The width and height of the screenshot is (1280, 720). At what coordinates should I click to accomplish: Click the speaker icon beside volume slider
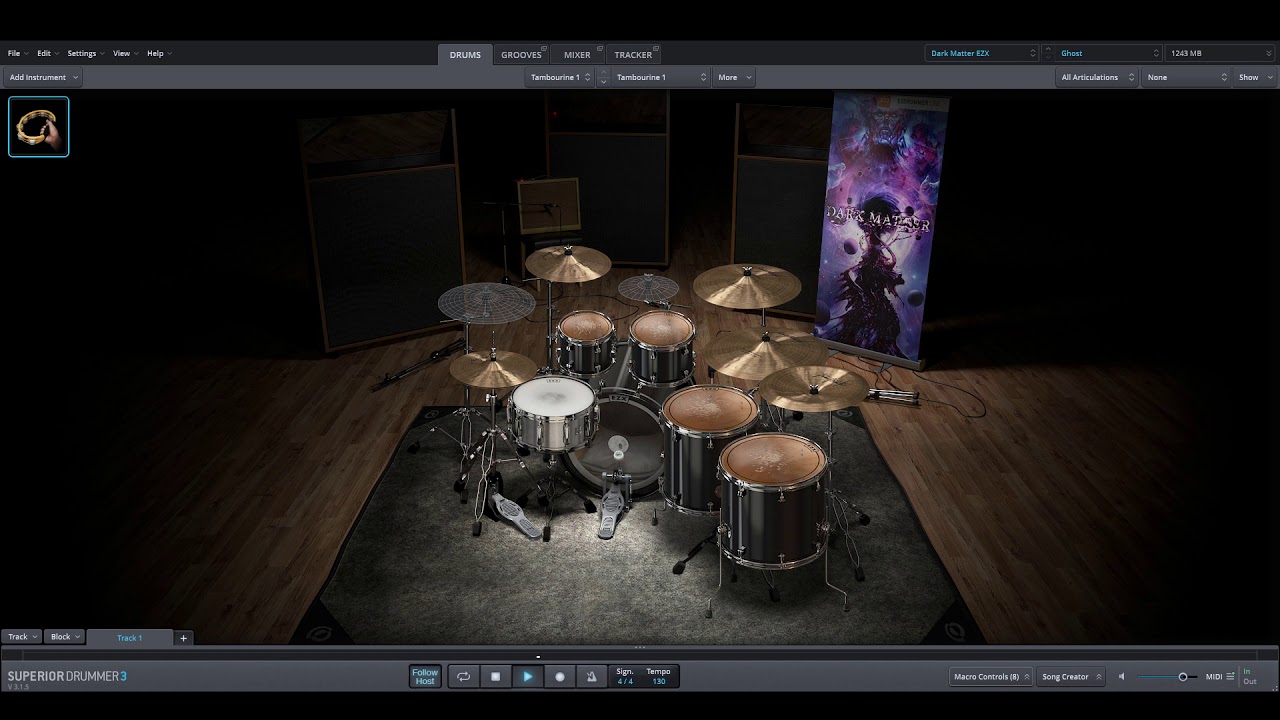1121,677
